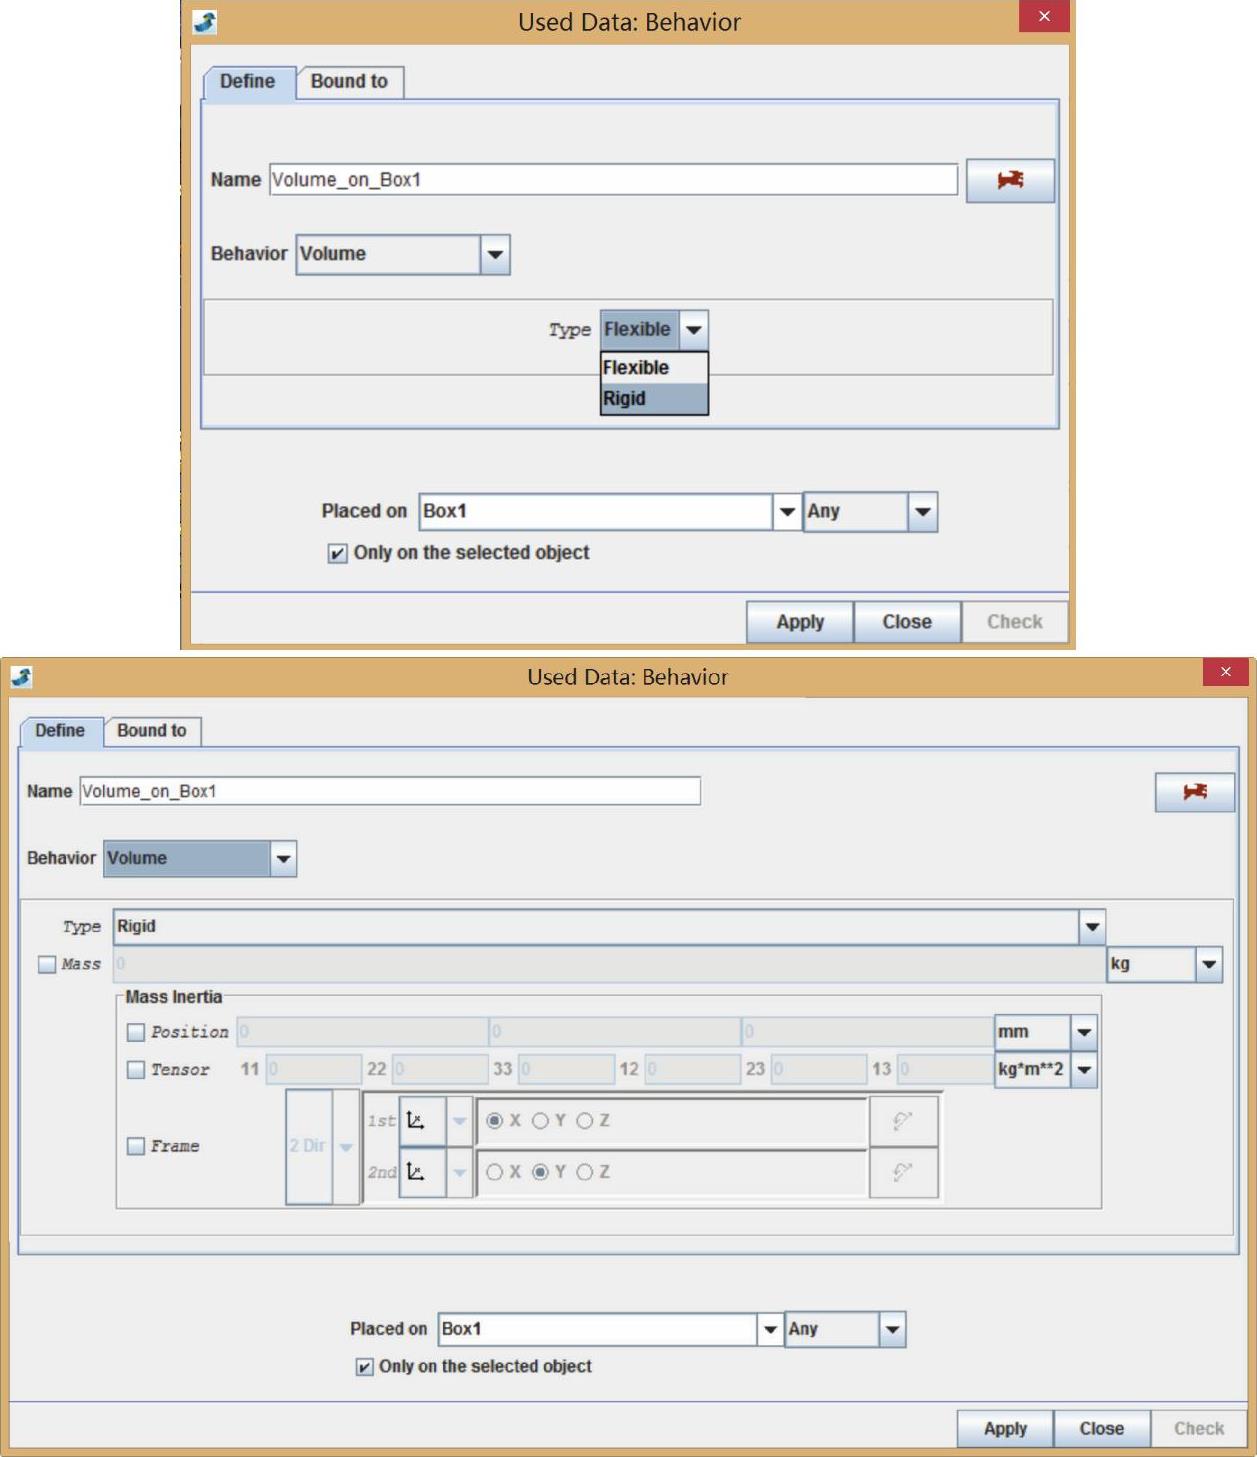Screen dimensions: 1257x1457
Task: Click the axis icon in the 1st direction row
Action: (416, 1121)
